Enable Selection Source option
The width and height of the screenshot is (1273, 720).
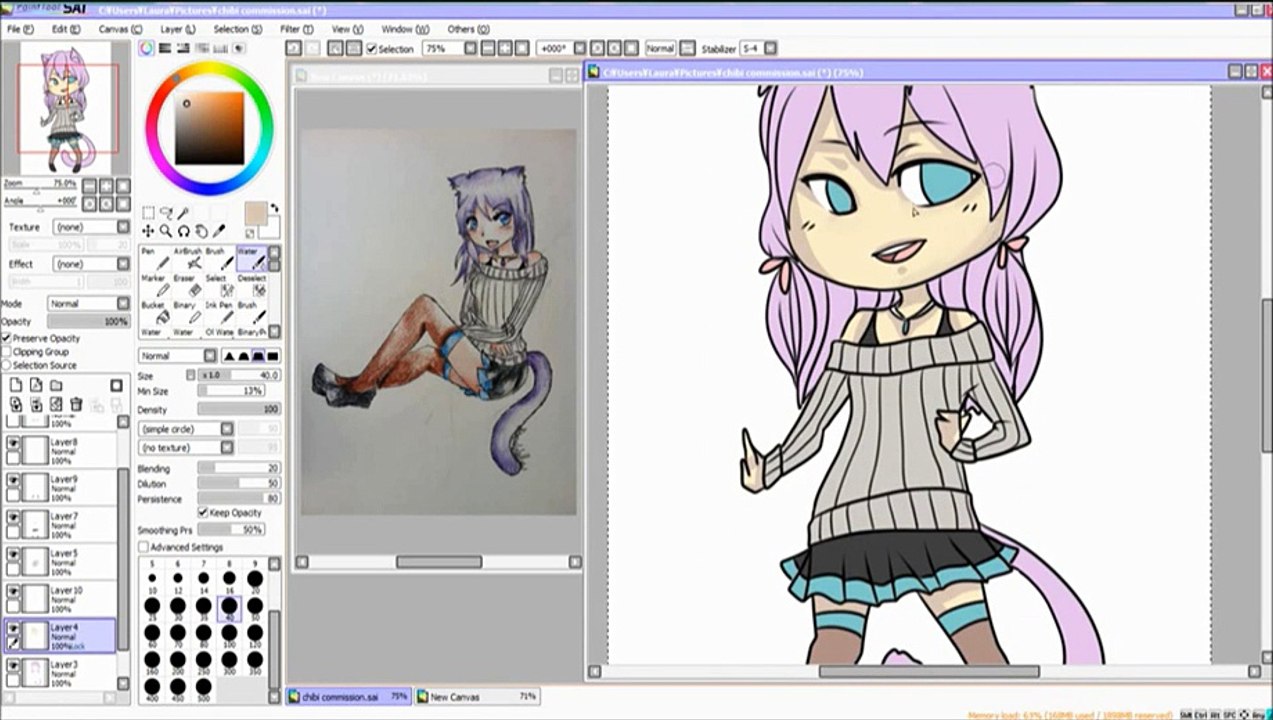point(7,365)
